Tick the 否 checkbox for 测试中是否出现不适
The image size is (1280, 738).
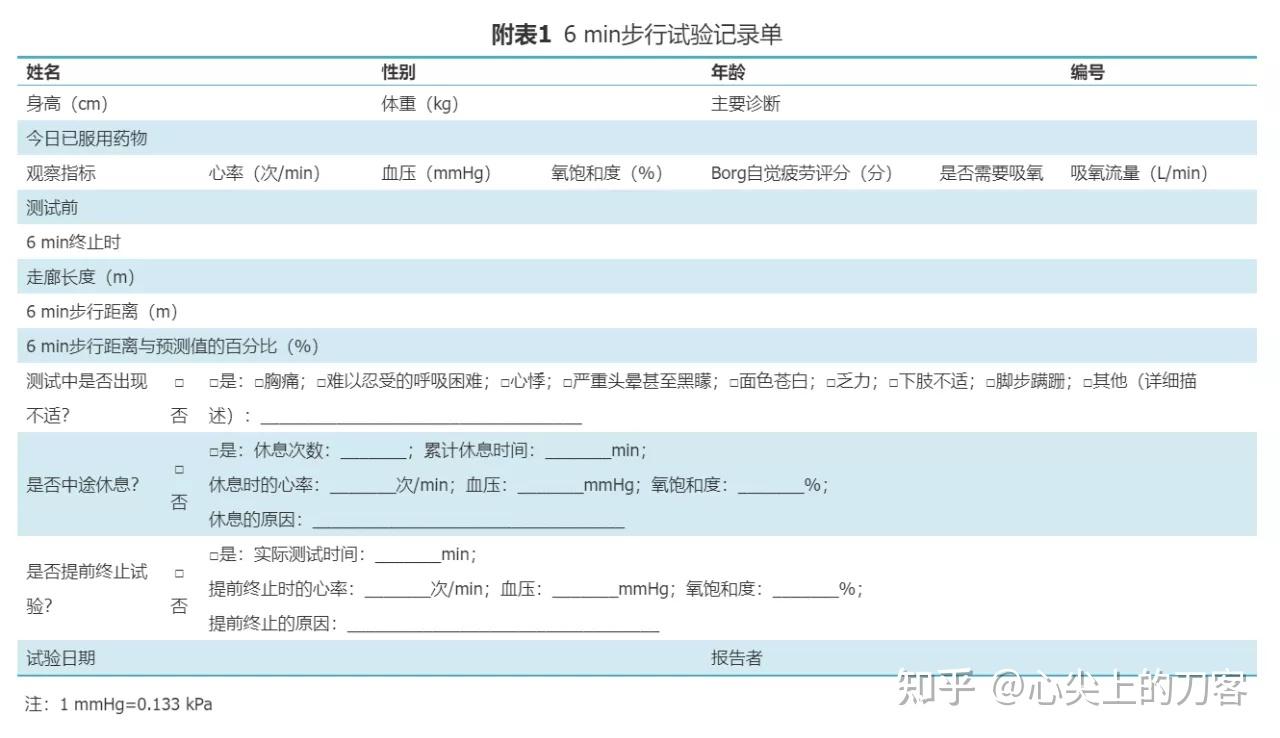click(x=179, y=382)
